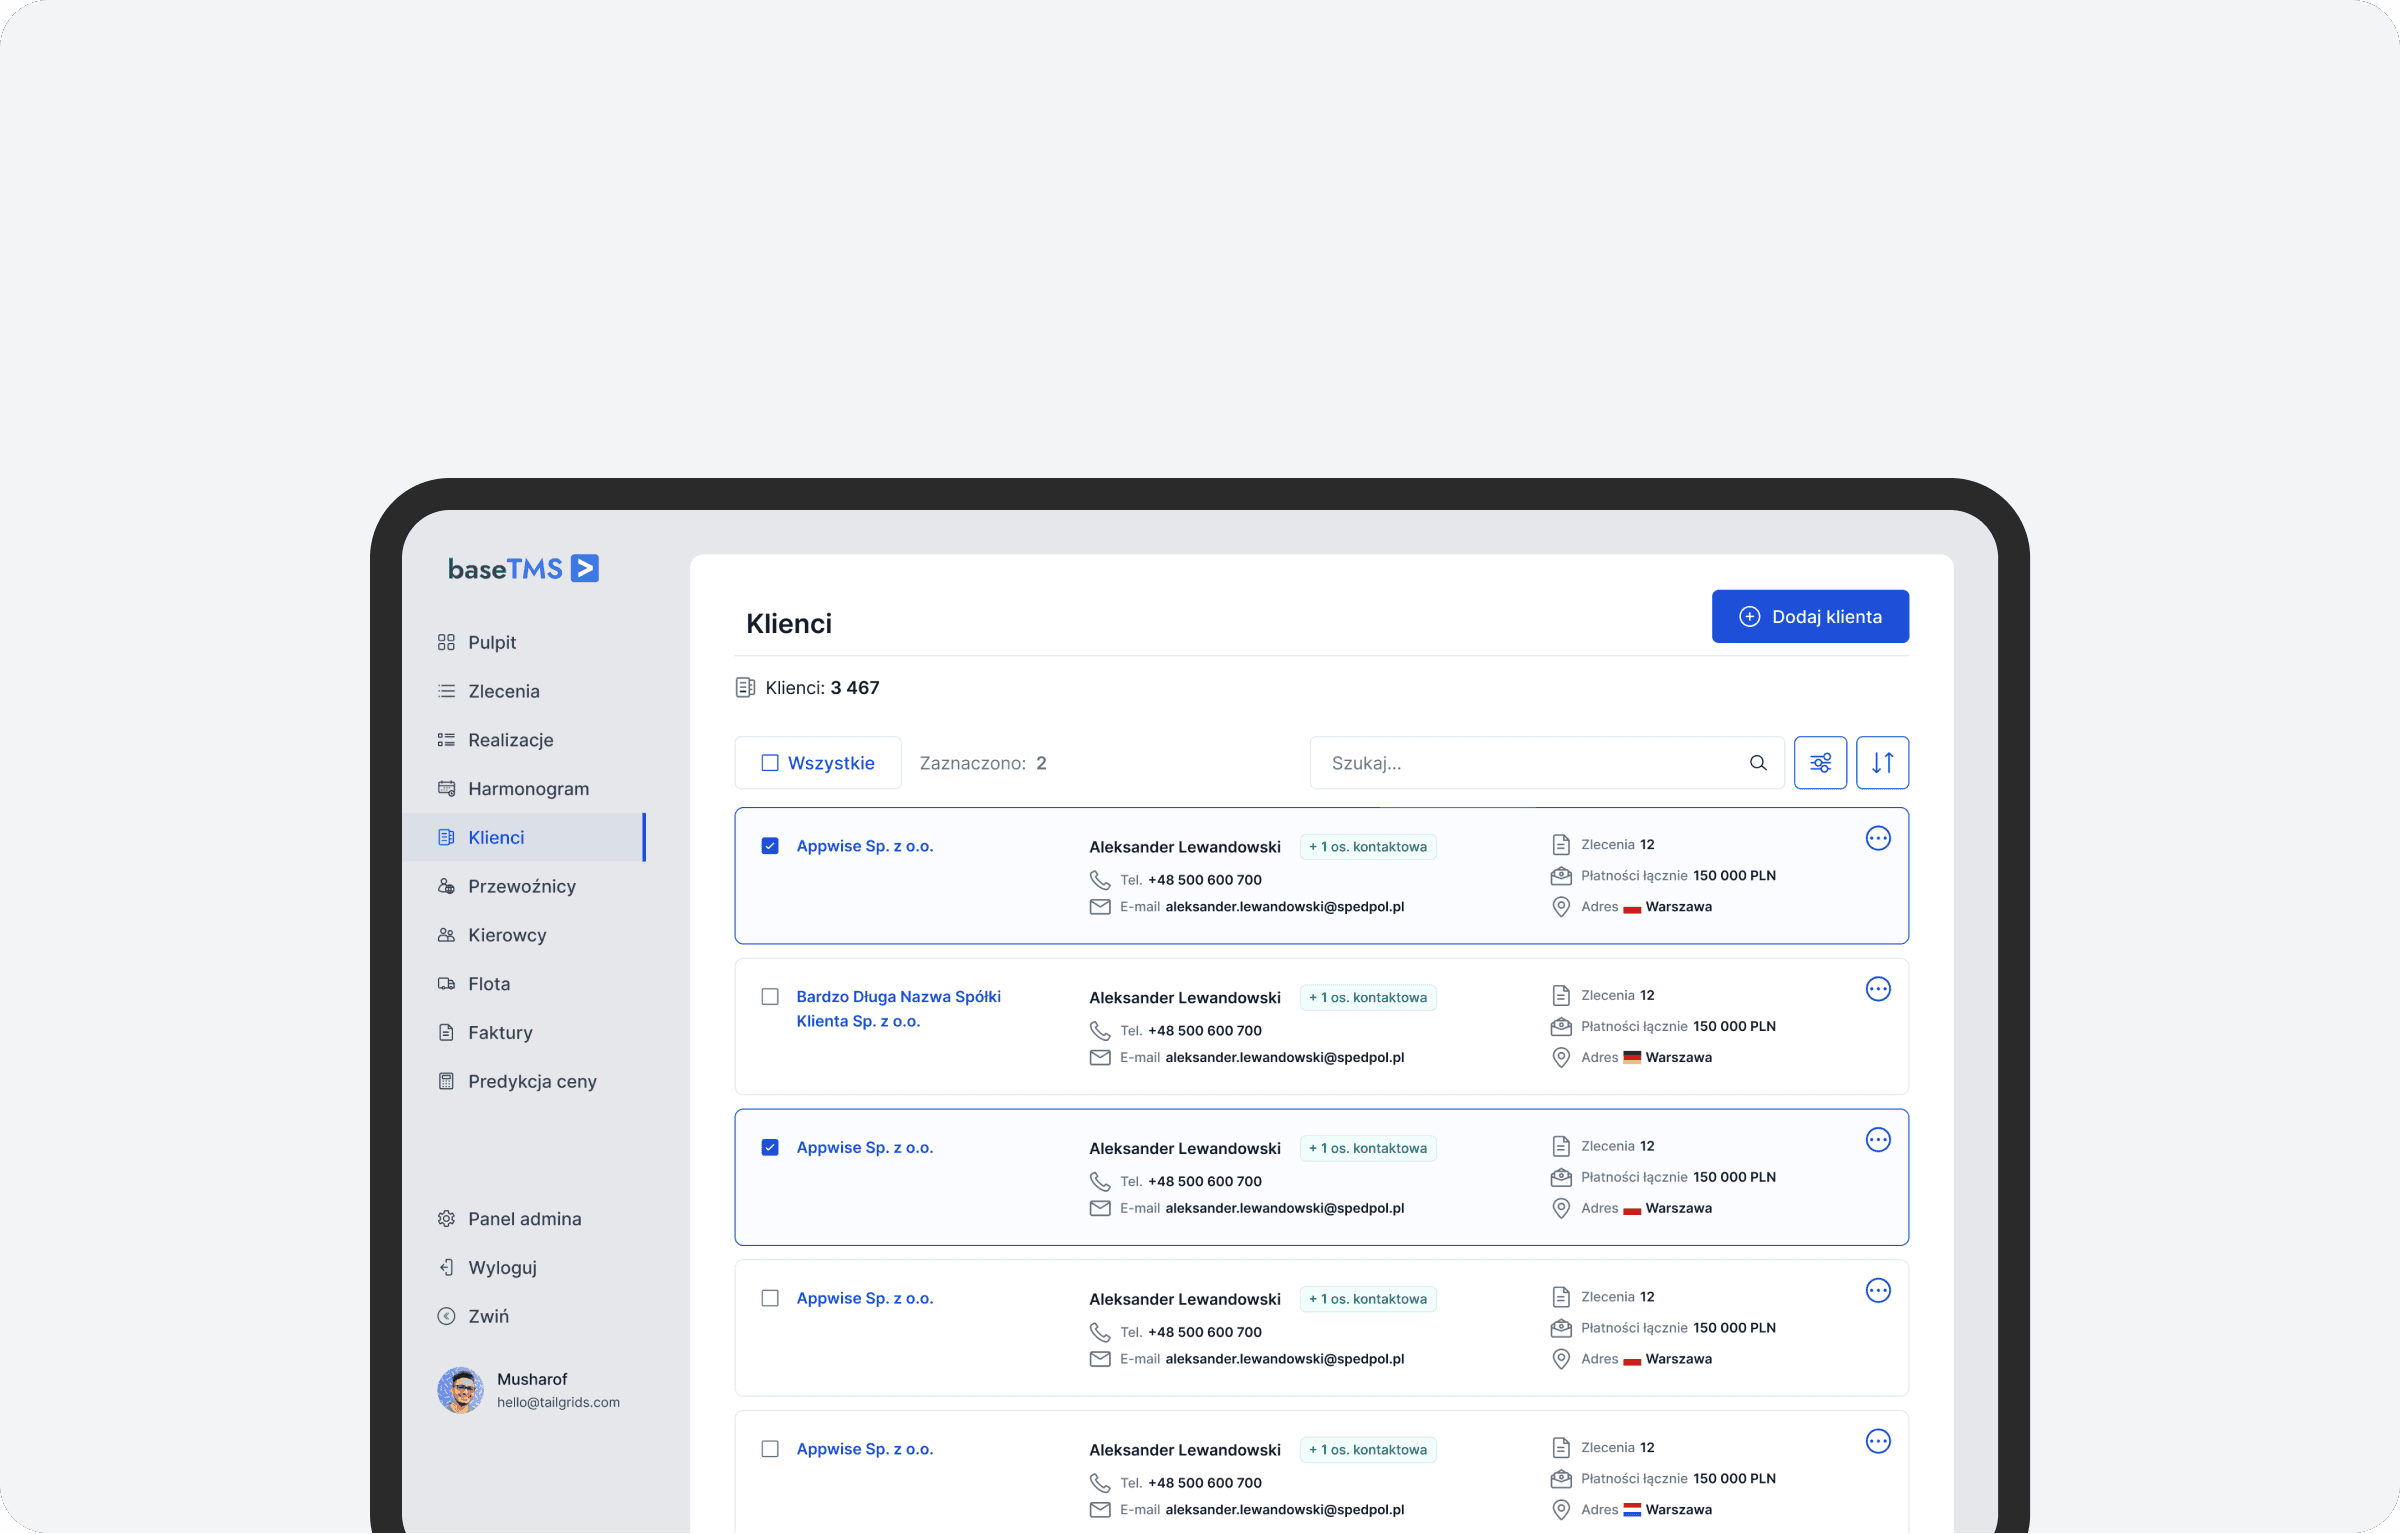Click the search magnifier icon
The height and width of the screenshot is (1534, 2400).
coord(1758,763)
